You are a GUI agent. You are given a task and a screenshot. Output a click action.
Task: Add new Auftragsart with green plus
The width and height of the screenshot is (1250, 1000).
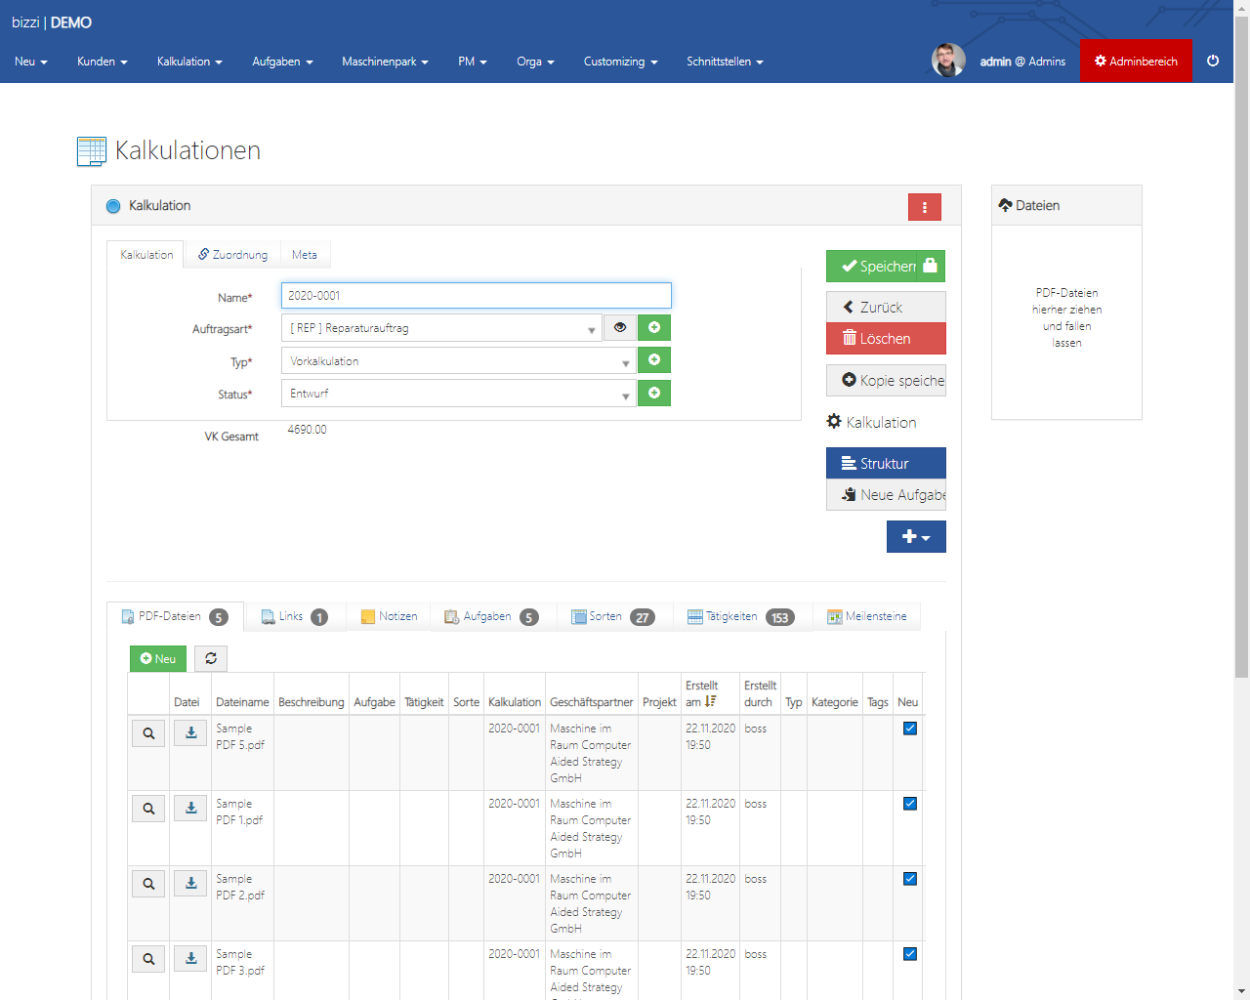(654, 327)
